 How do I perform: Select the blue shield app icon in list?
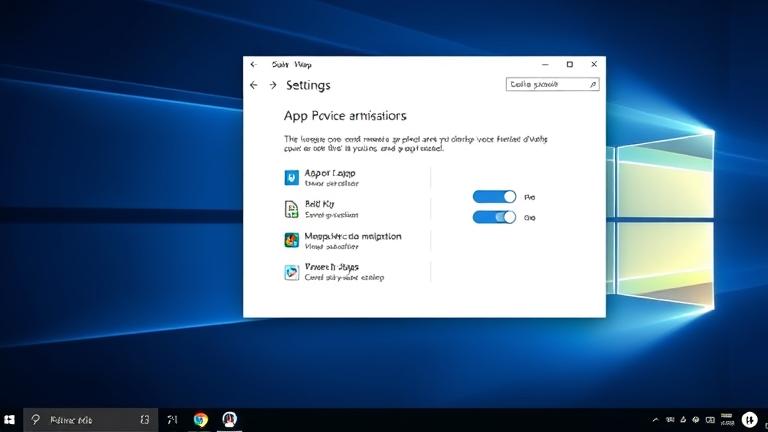(x=291, y=177)
